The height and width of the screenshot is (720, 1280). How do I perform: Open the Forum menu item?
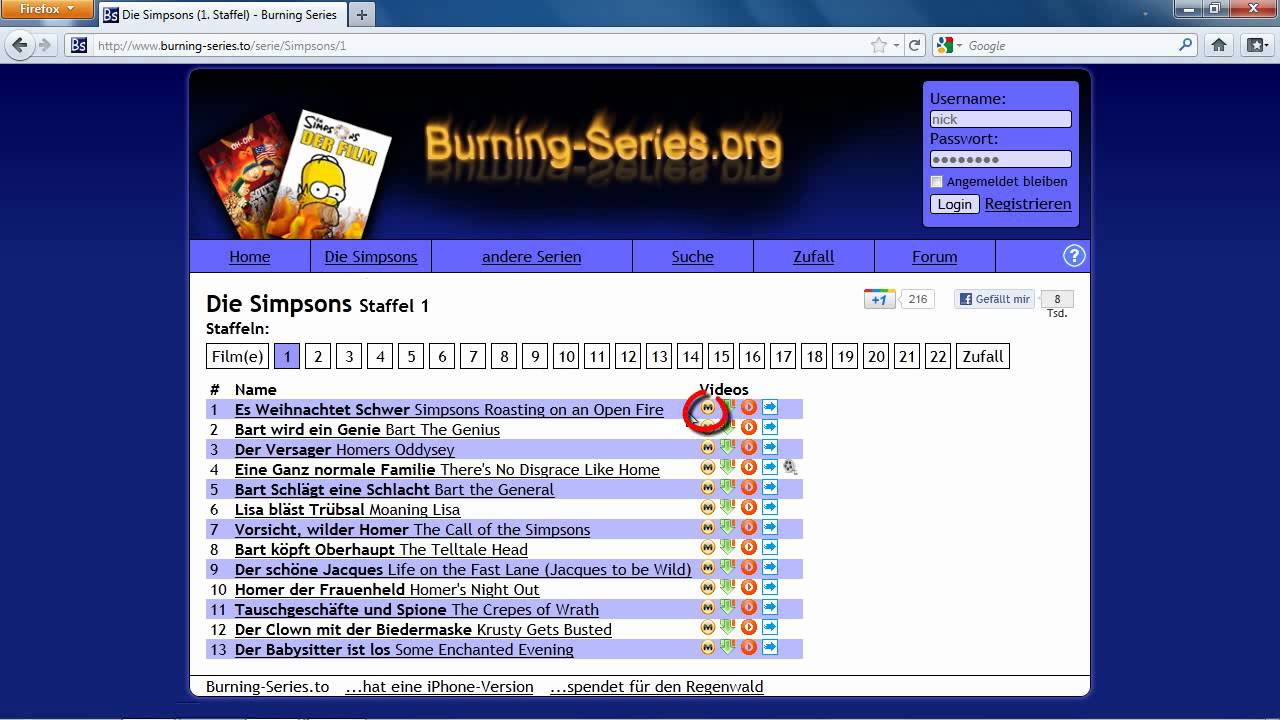934,257
